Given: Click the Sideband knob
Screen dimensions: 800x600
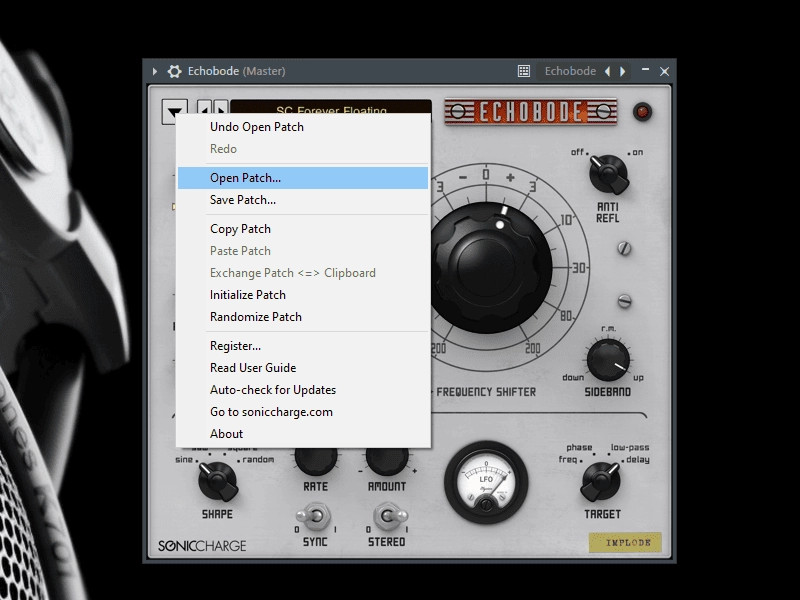Looking at the screenshot, I should tap(608, 359).
